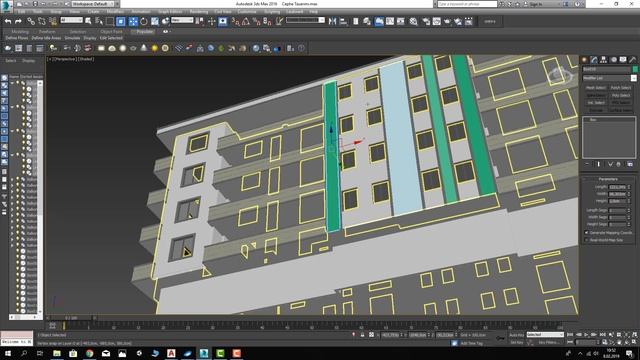The width and height of the screenshot is (640, 360).
Task: Click Configure Modifier Sets icon below stack
Action: click(x=630, y=164)
